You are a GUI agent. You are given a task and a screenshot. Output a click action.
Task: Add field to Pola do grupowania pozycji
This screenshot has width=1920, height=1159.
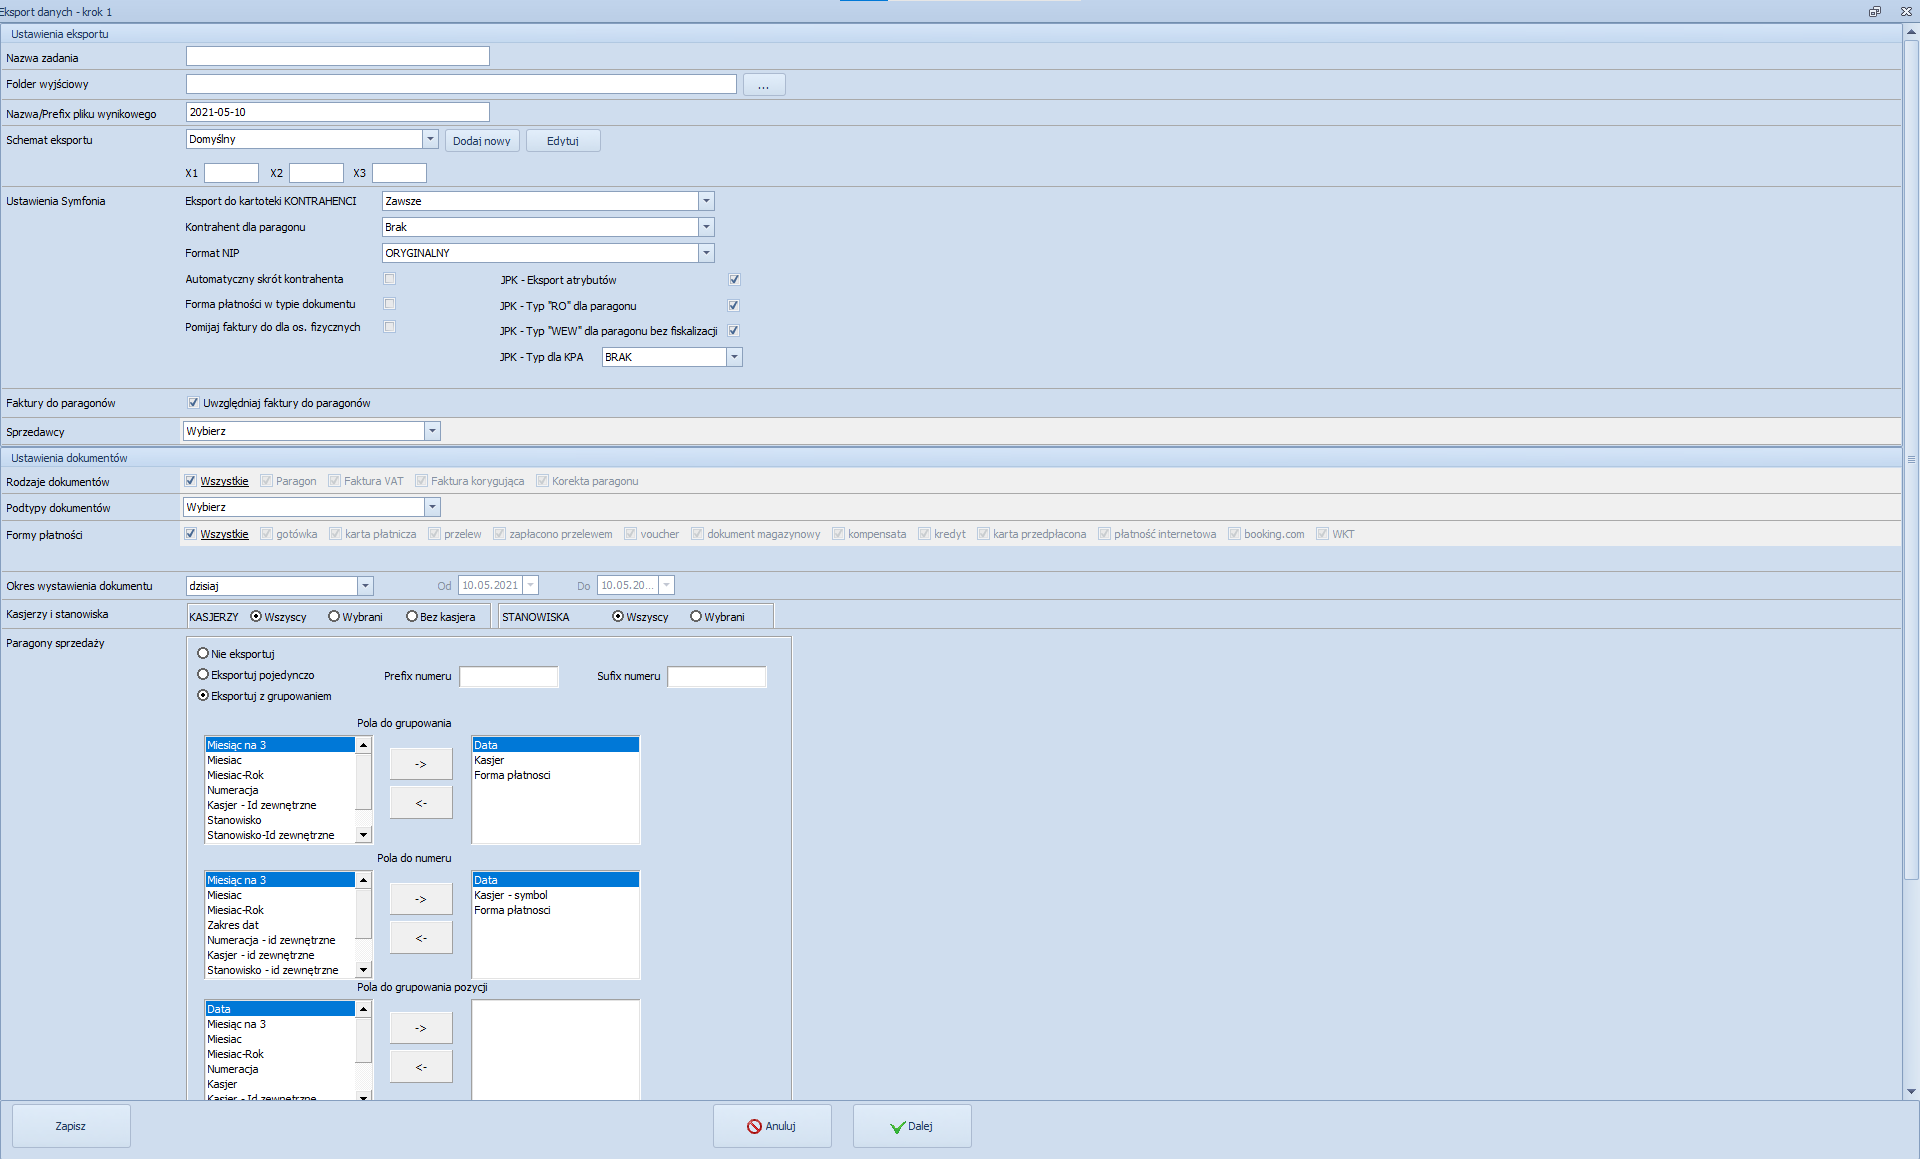(420, 1028)
